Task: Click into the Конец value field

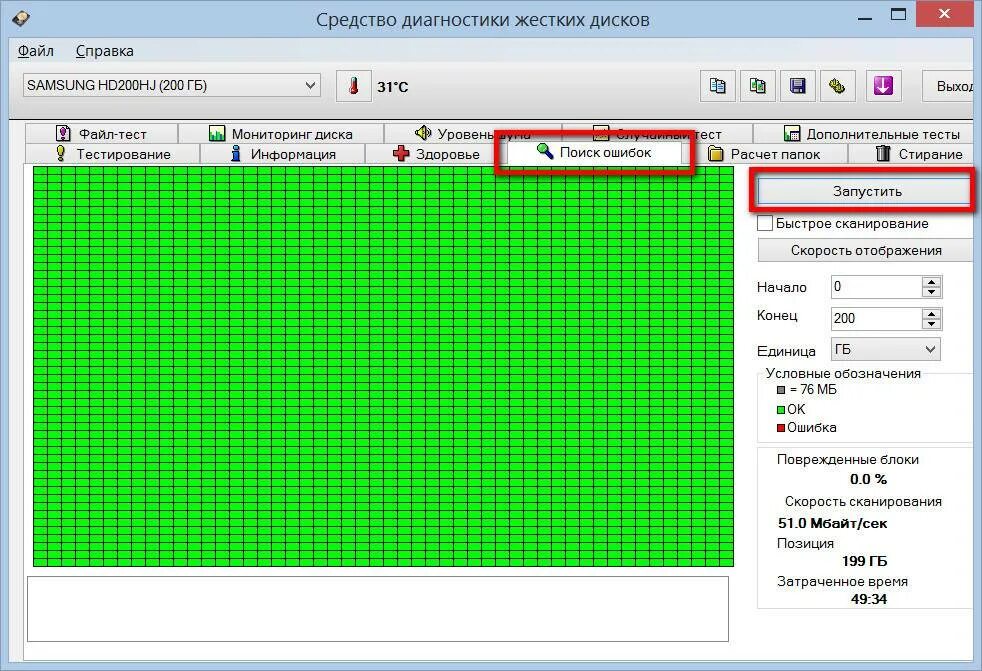Action: [x=876, y=318]
